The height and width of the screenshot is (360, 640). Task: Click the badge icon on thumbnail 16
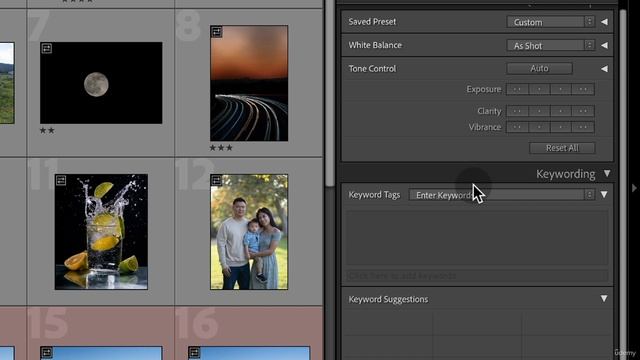click(194, 352)
